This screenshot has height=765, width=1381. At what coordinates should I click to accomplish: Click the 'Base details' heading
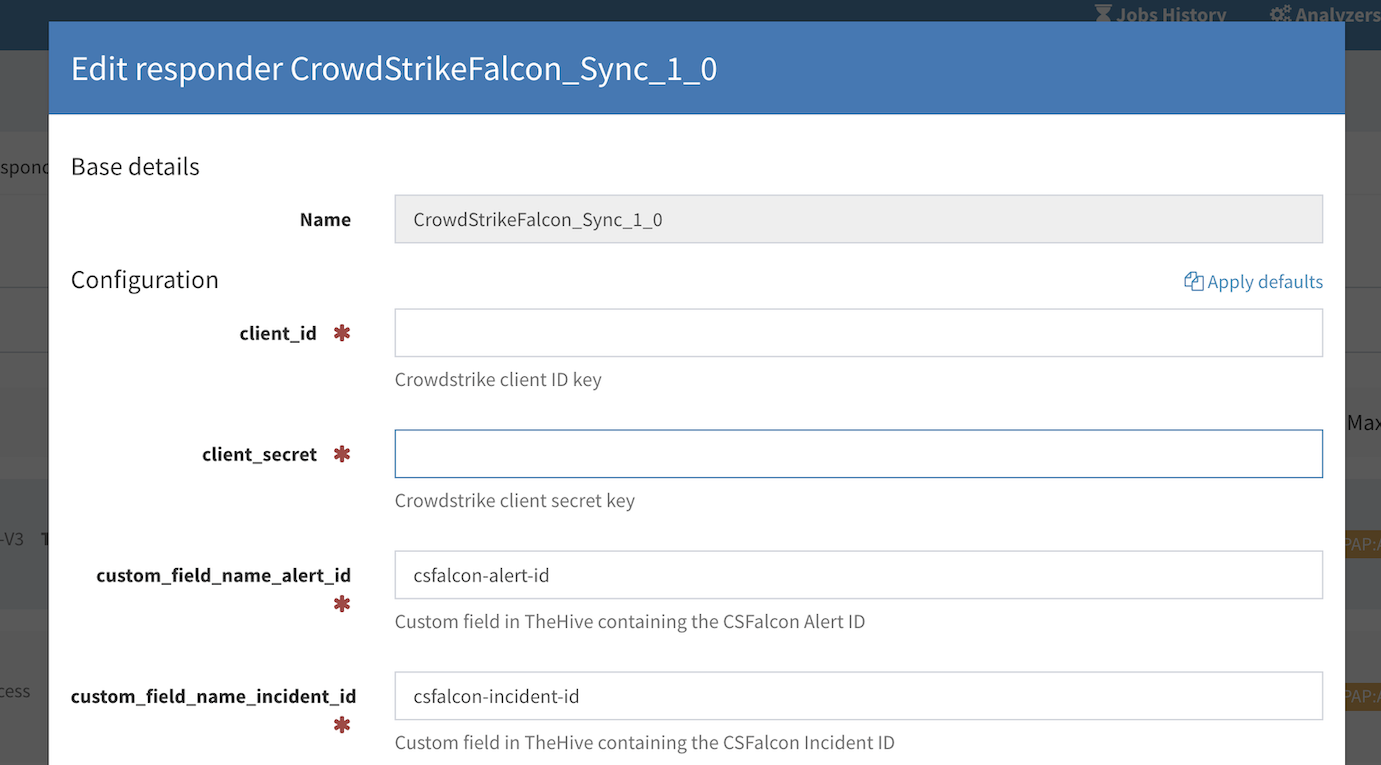(x=135, y=166)
